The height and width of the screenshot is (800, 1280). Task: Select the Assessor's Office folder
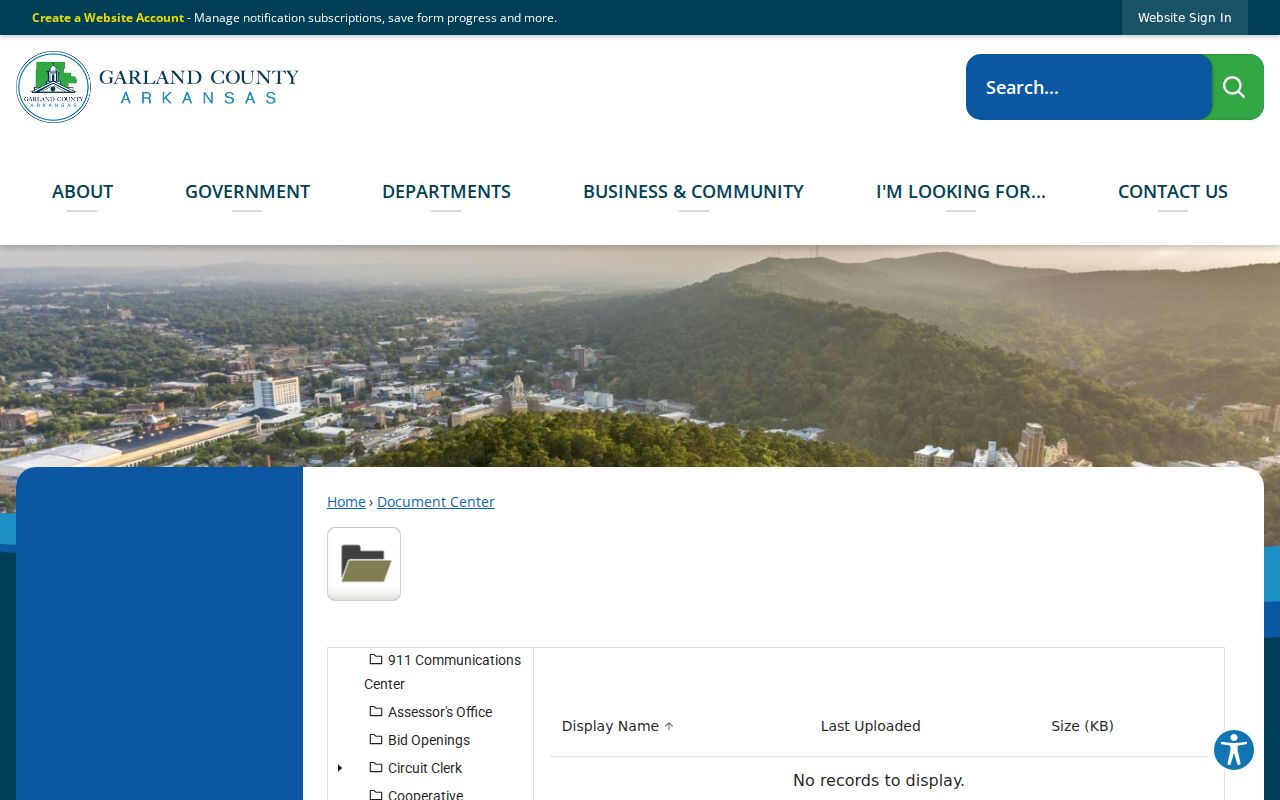pos(440,712)
